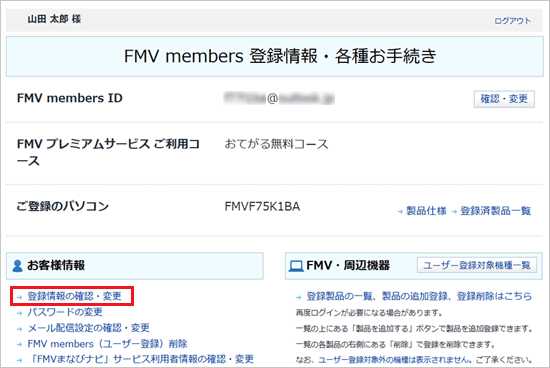Click arrow icon before 登録情報の確認・変更
This screenshot has width=550, height=368.
[x=20, y=297]
